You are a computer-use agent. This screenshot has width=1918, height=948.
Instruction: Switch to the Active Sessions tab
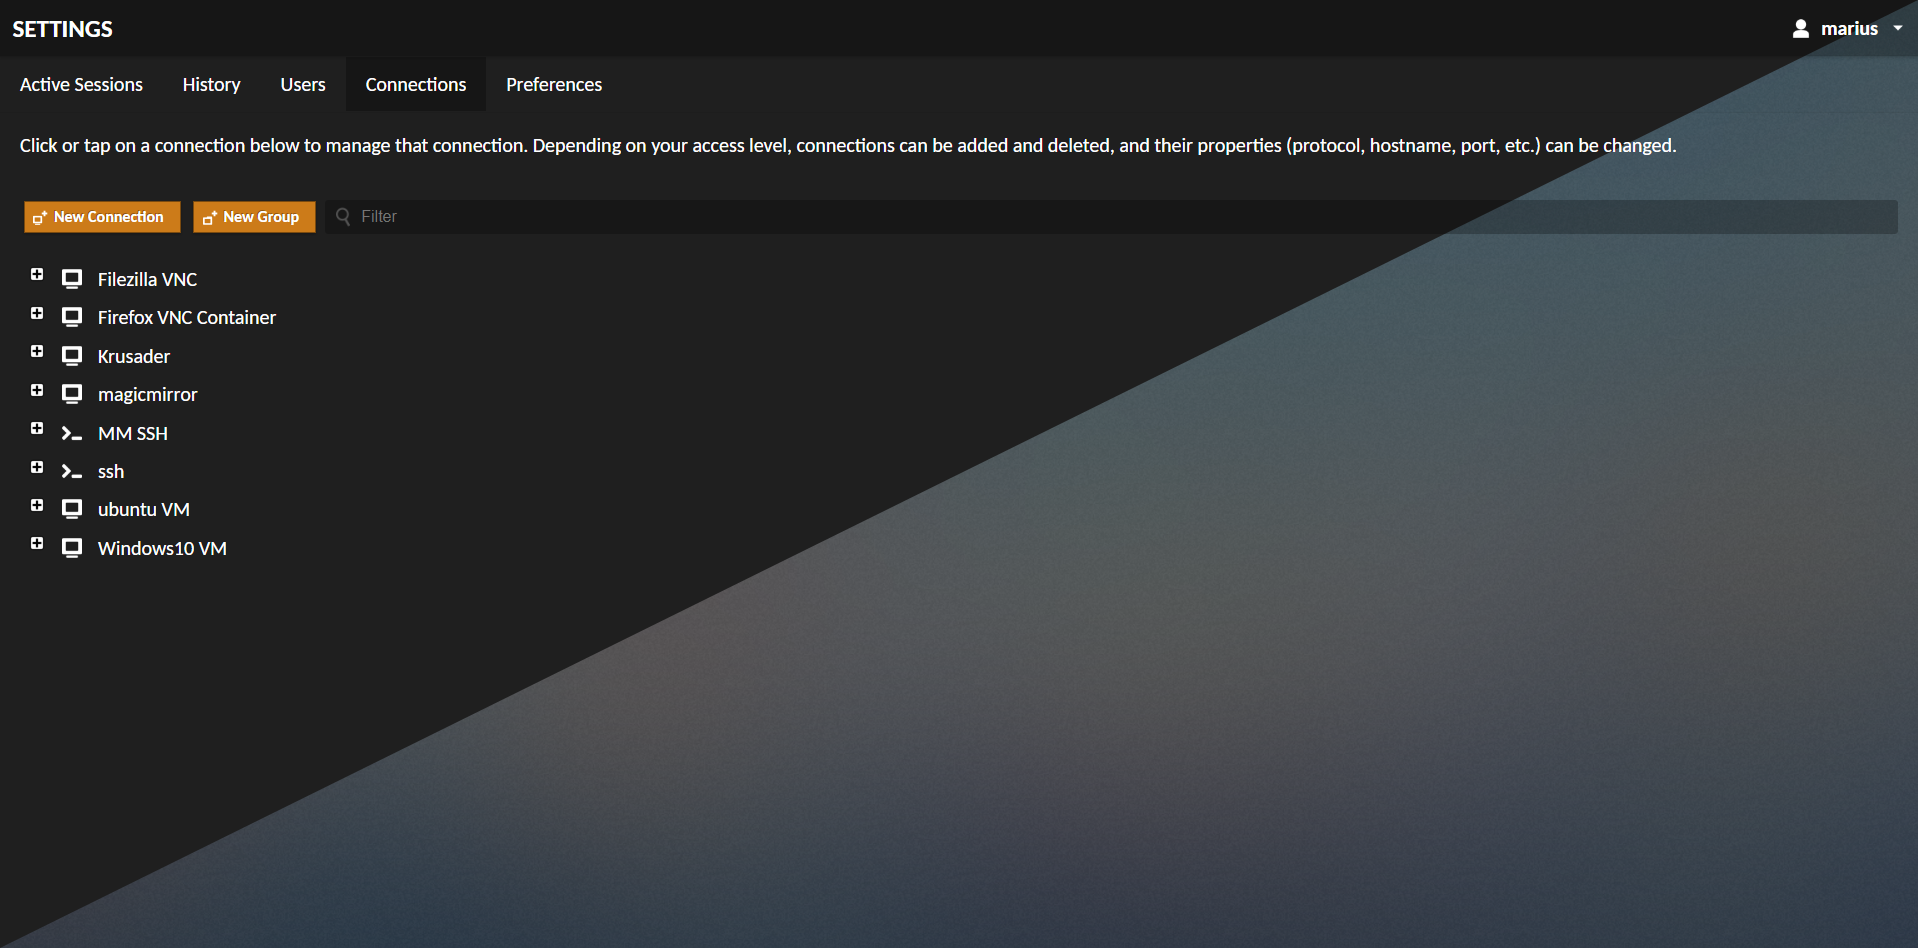[81, 85]
